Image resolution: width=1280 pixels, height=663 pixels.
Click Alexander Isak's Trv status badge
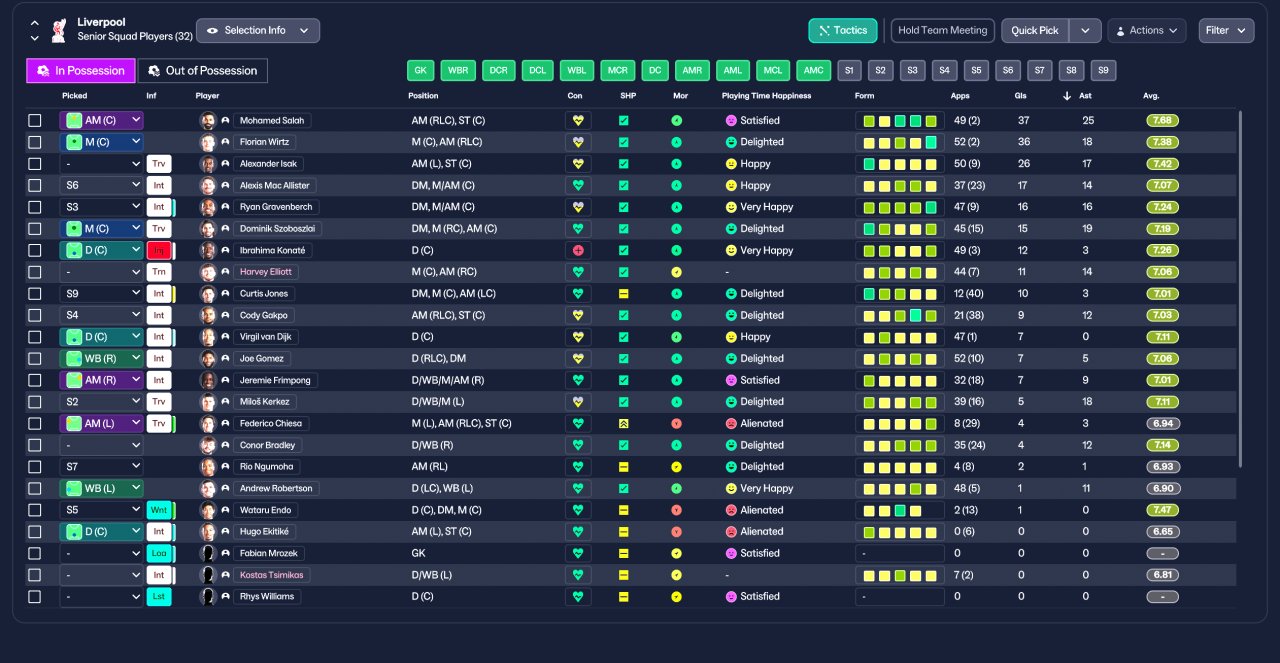[x=158, y=164]
